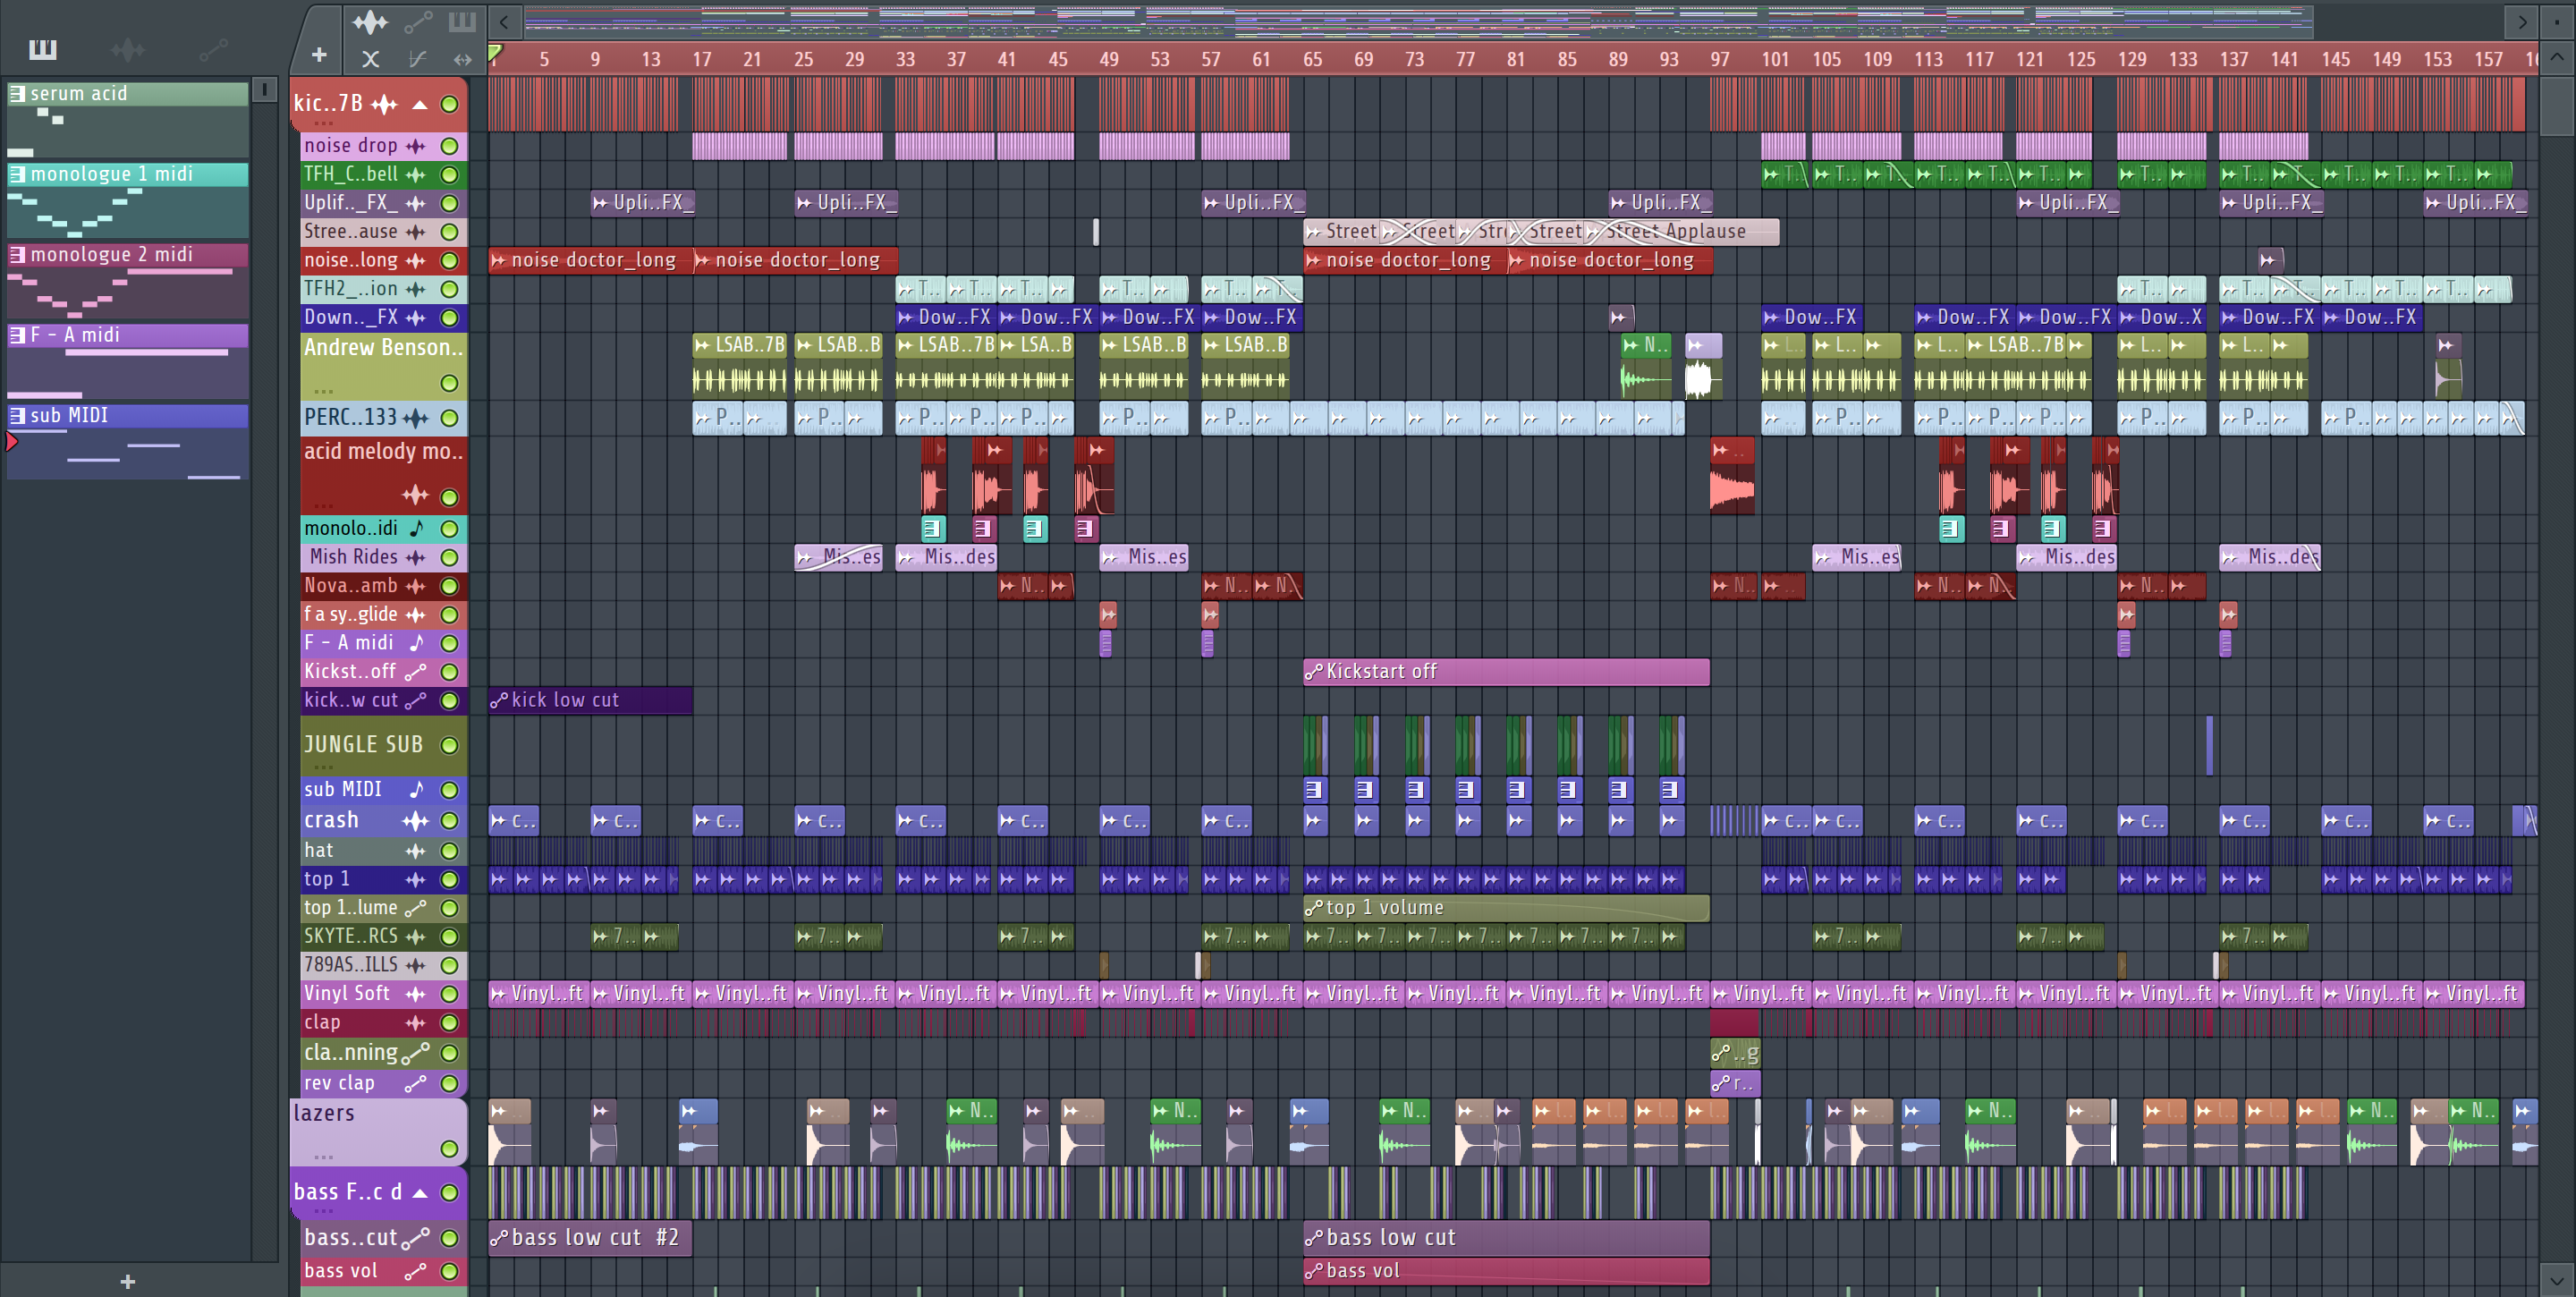Collapse the kic..7B track group arrow
Image resolution: width=2576 pixels, height=1297 pixels.
[x=420, y=104]
